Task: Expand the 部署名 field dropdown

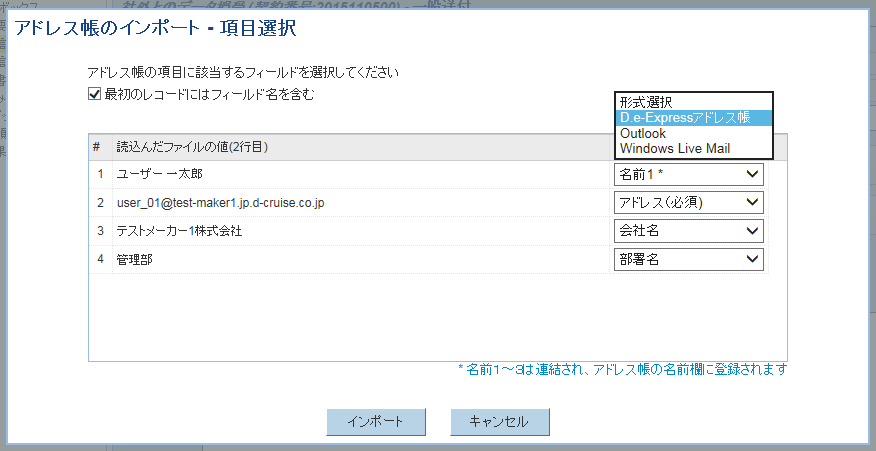Action: [688, 260]
